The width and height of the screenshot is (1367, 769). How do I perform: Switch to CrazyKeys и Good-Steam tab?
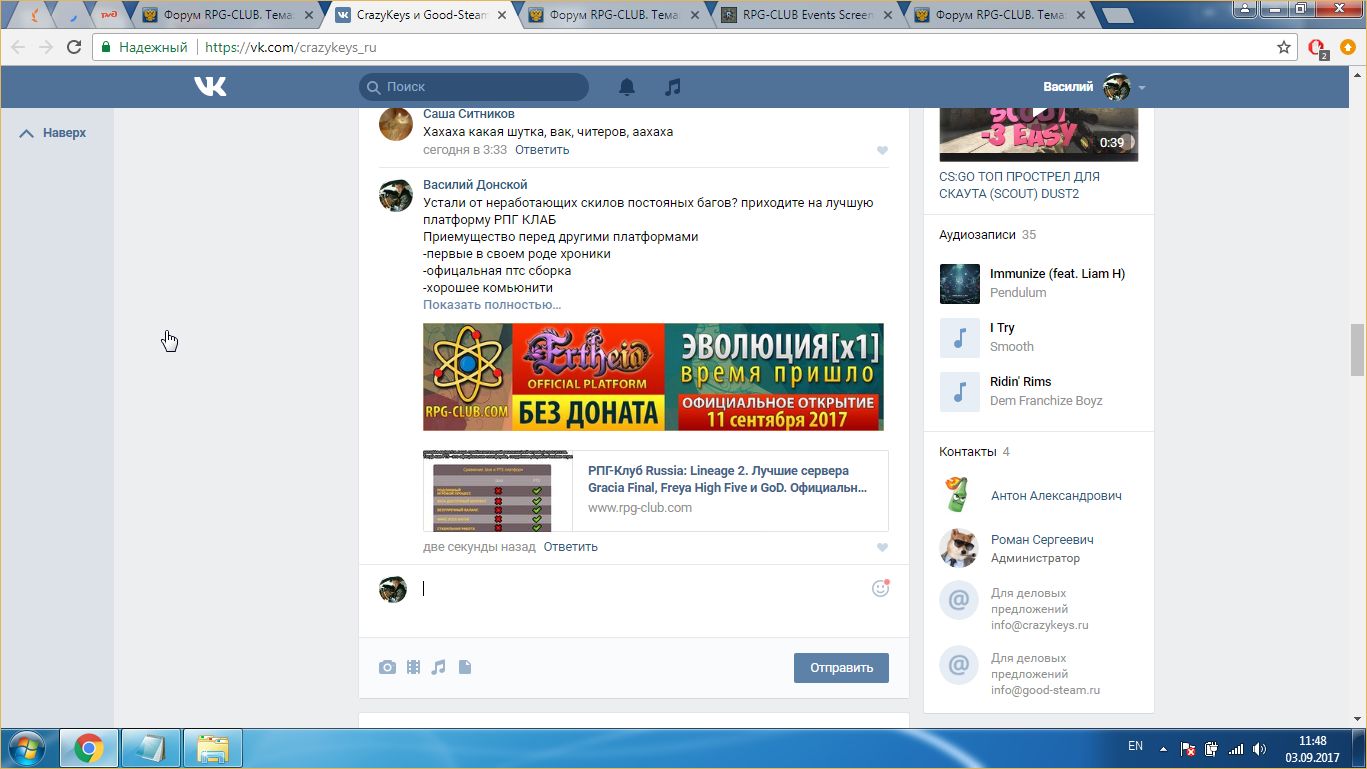(x=420, y=16)
